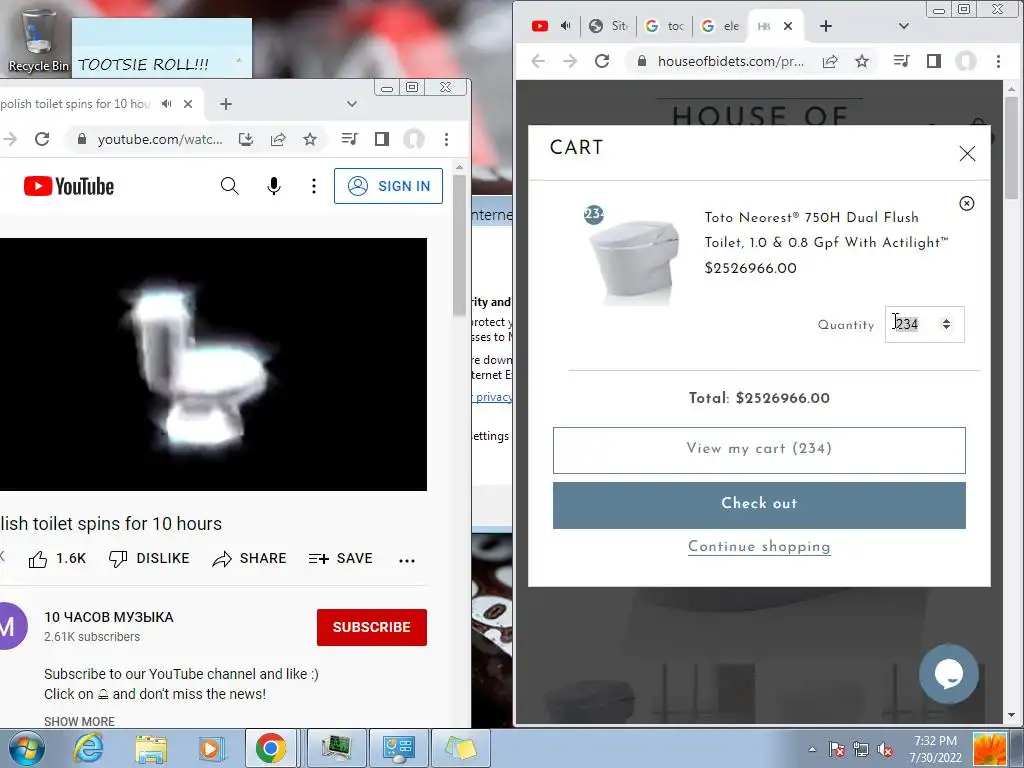Close the polish toilet spins tab
The width and height of the screenshot is (1024, 768).
point(187,104)
